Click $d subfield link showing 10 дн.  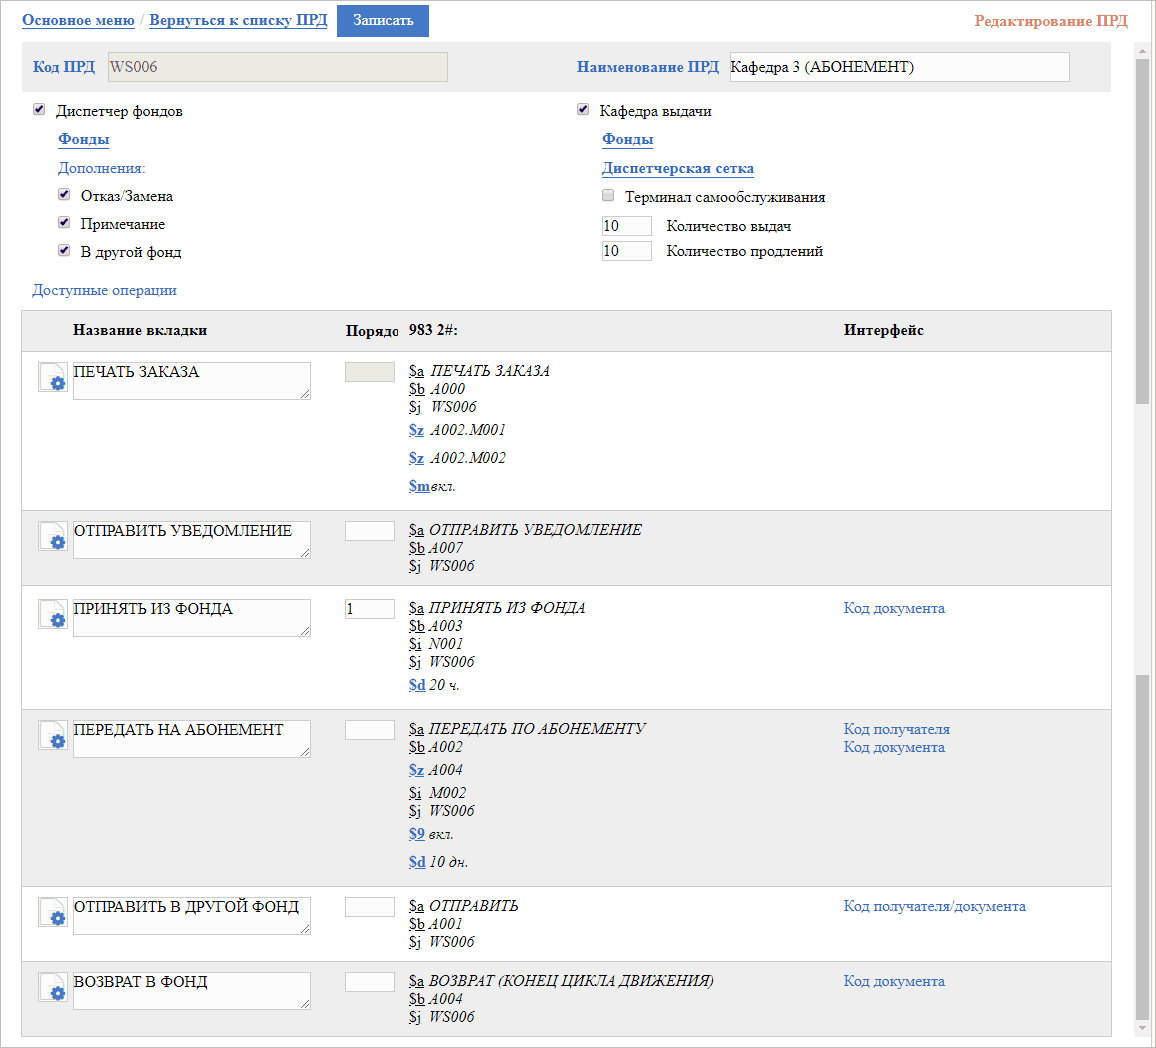[417, 862]
